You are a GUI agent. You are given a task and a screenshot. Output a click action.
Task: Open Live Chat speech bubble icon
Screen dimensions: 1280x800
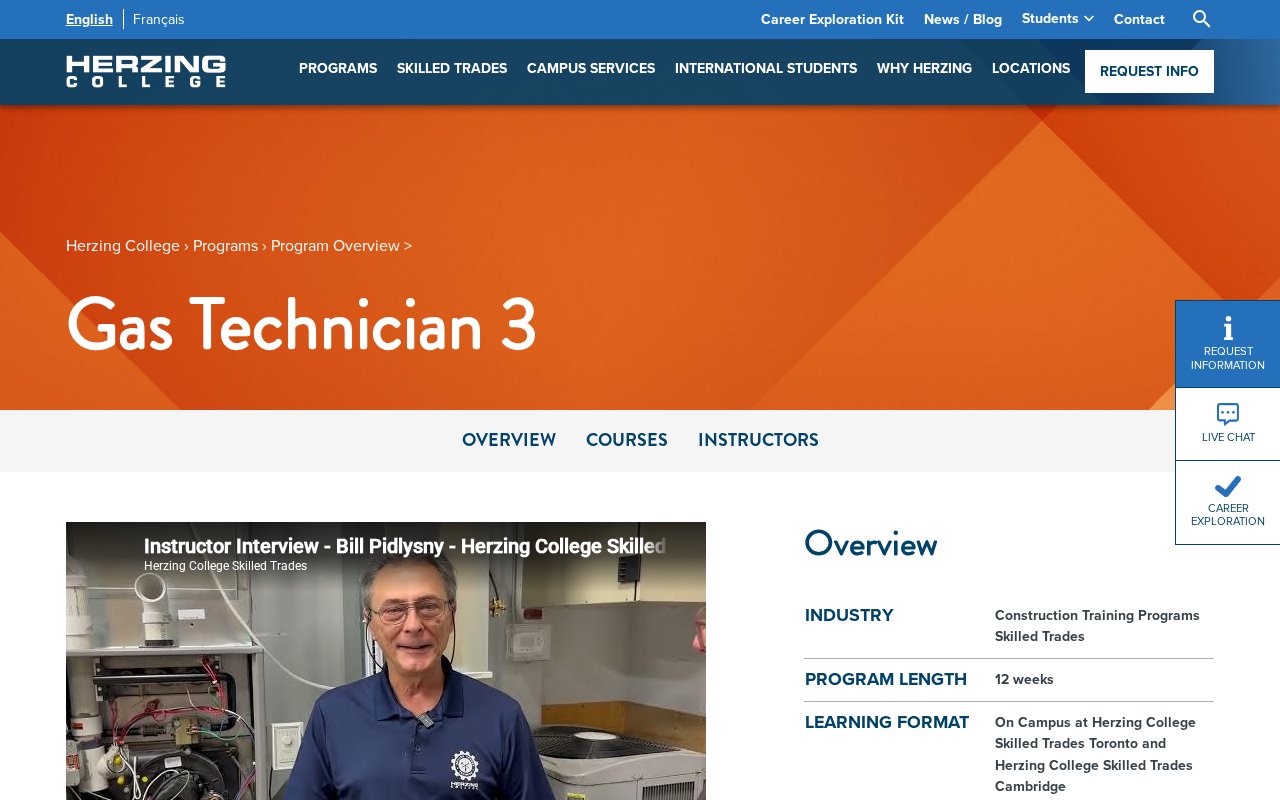(1228, 414)
